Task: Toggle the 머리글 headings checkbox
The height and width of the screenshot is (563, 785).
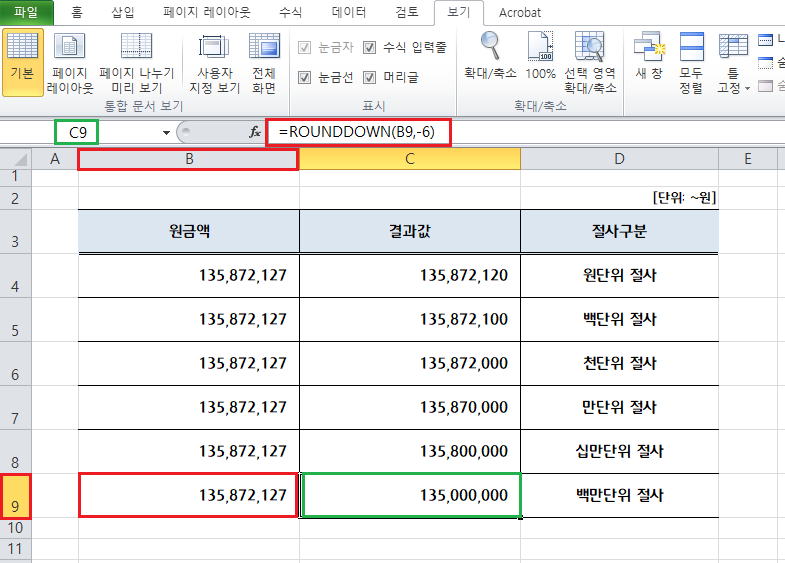Action: click(369, 77)
